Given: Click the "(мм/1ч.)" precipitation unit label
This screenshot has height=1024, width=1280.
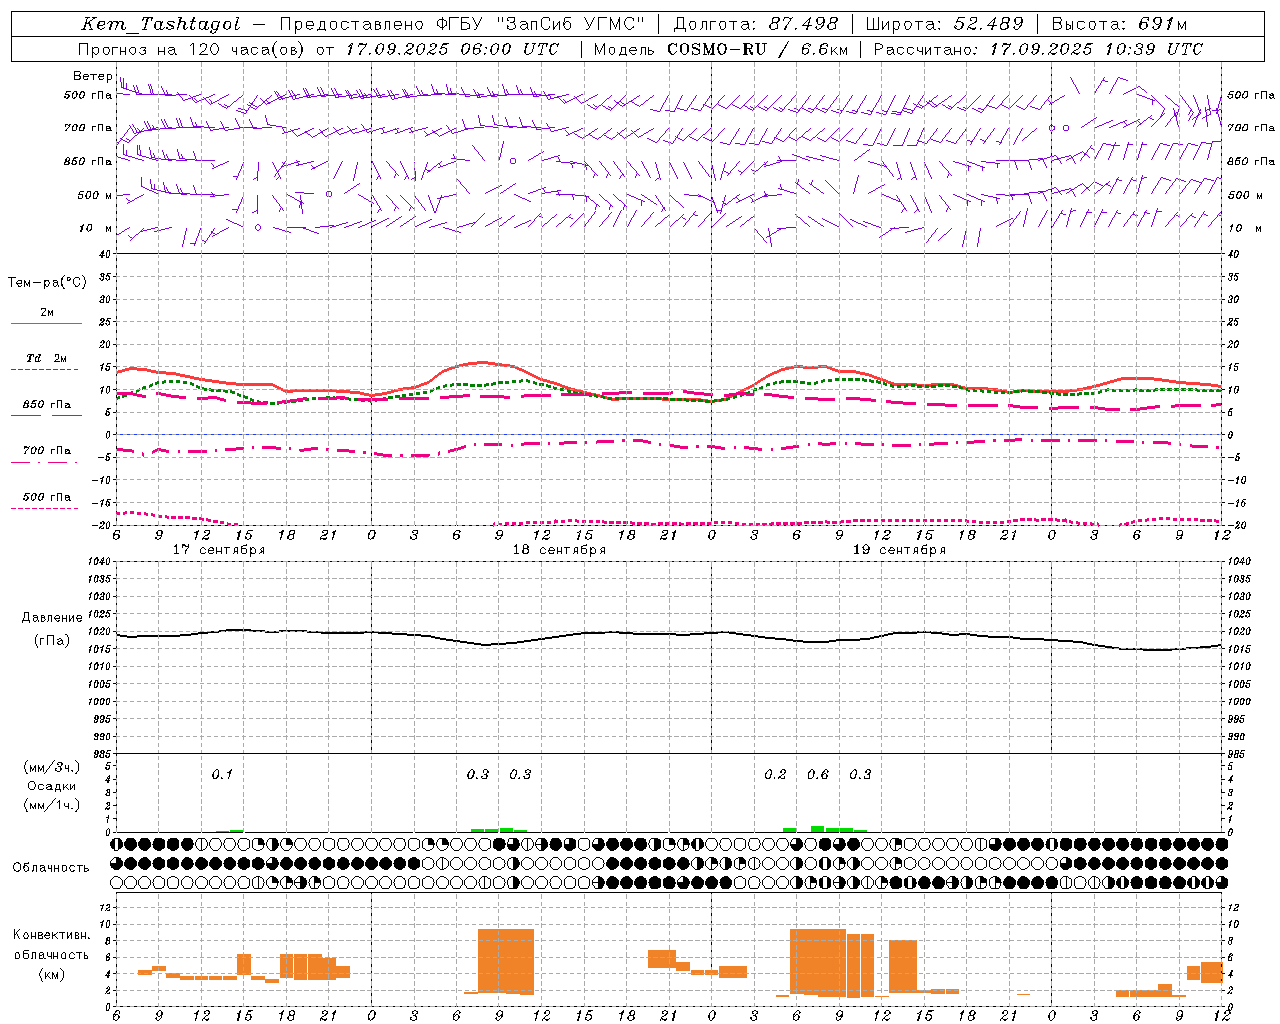Looking at the screenshot, I should [x=52, y=805].
